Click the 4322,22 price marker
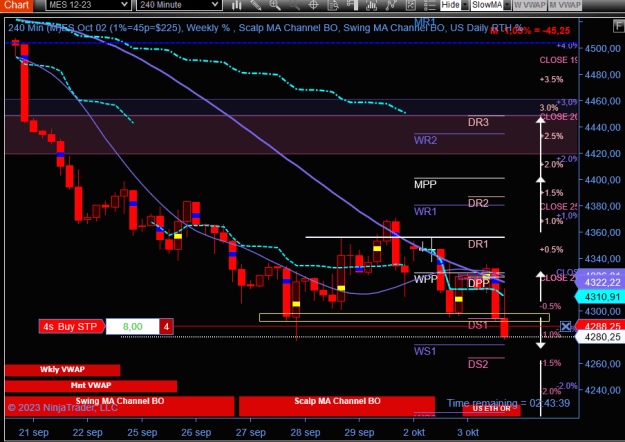This screenshot has height=442, width=625. [x=602, y=283]
